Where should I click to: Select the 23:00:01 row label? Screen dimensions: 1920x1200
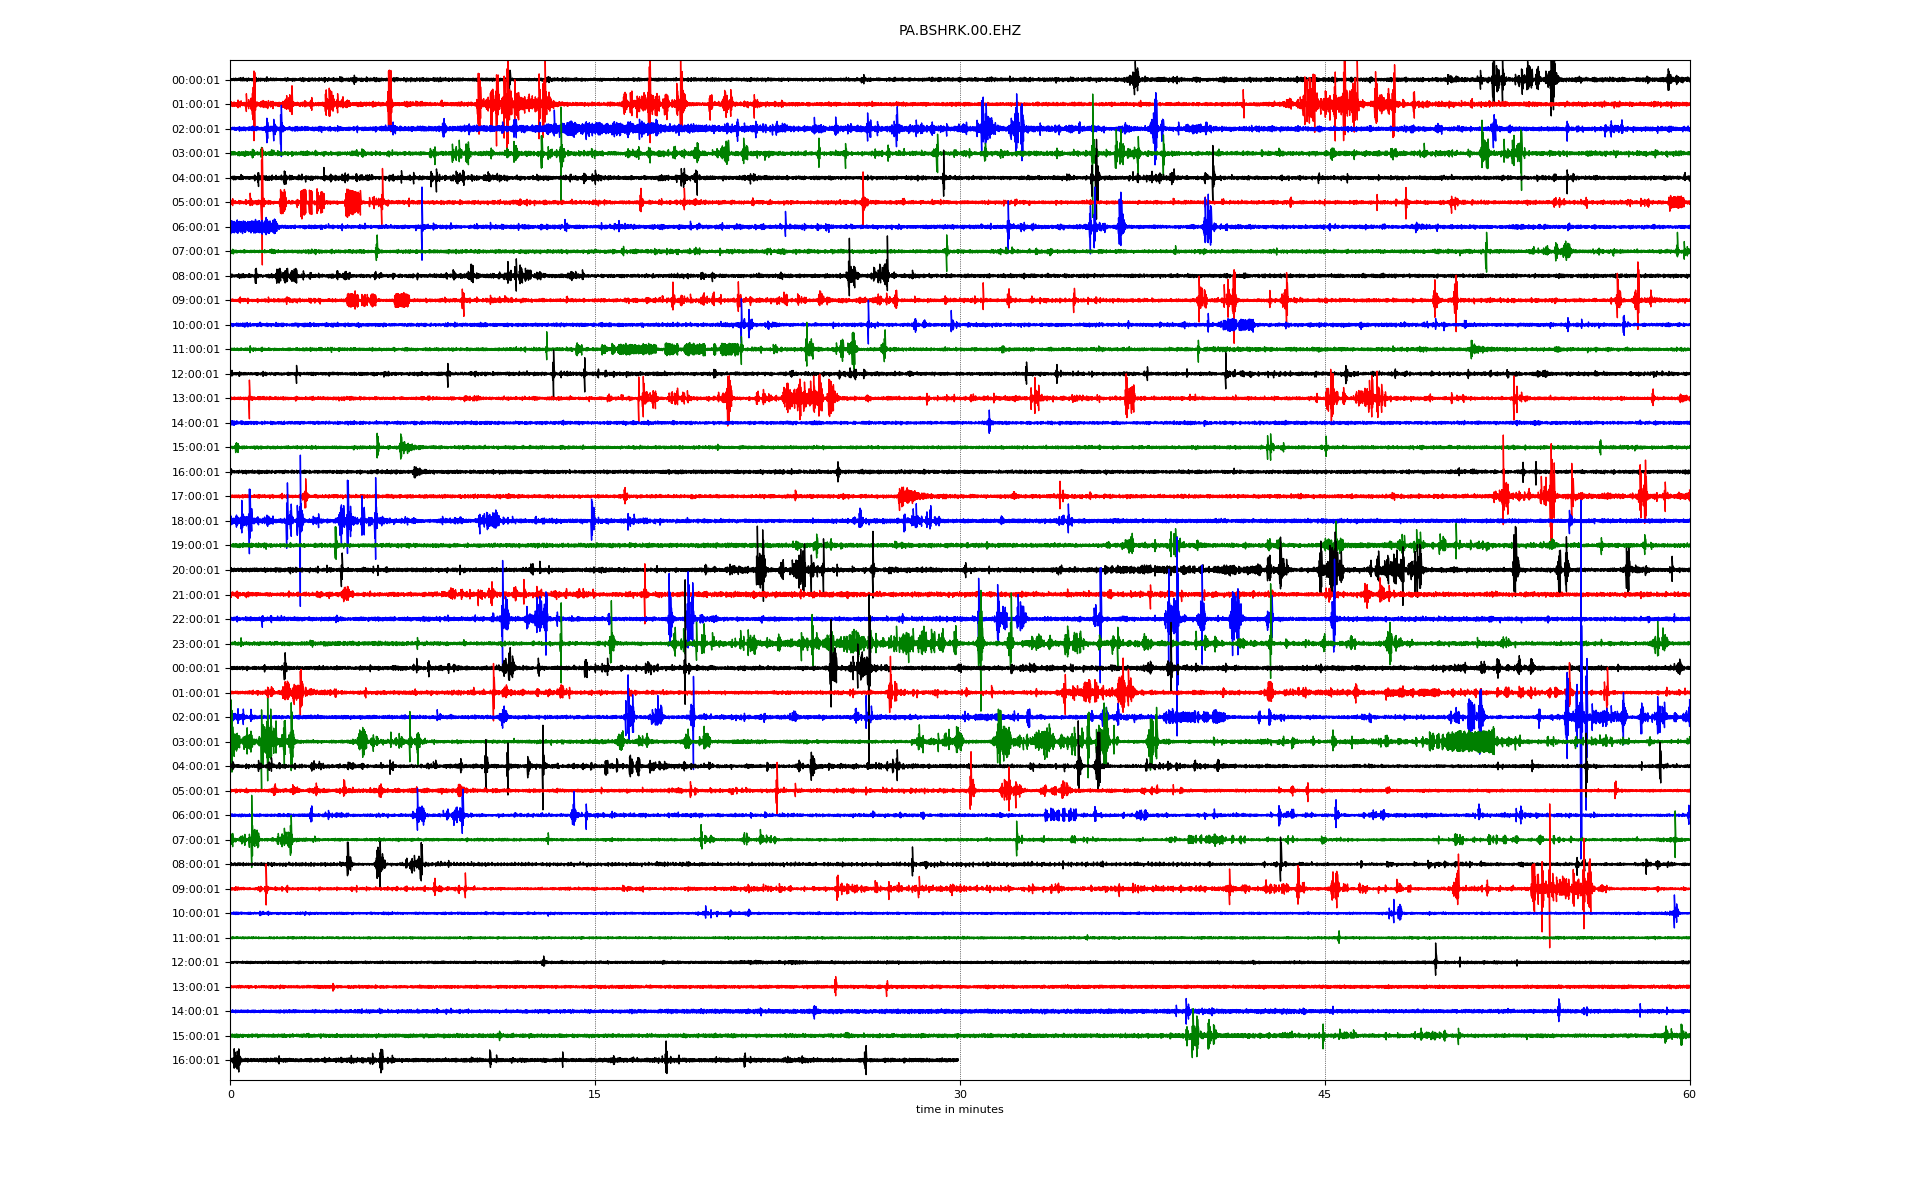click(195, 644)
